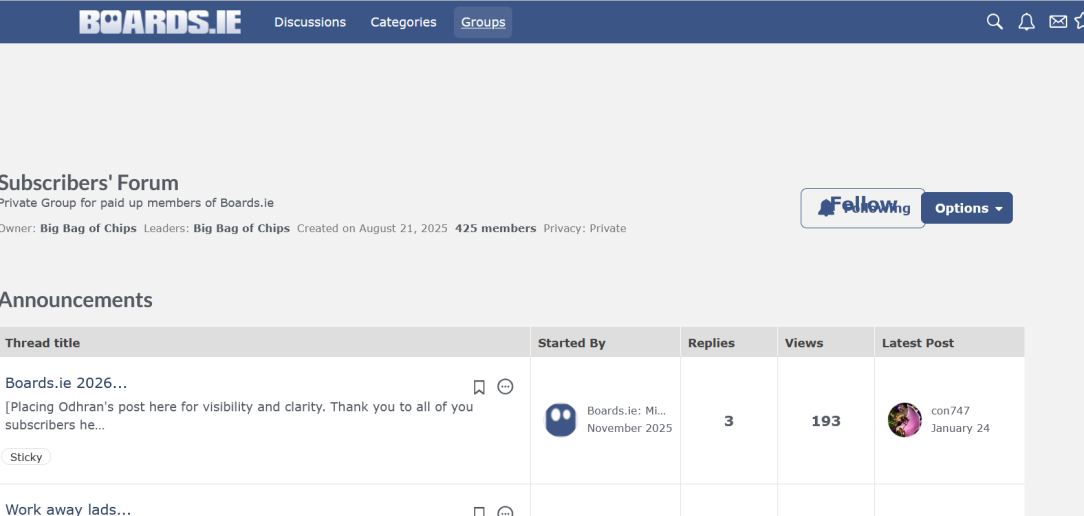
Task: View leader Big Bag of Chips profile
Action: pyautogui.click(x=241, y=228)
